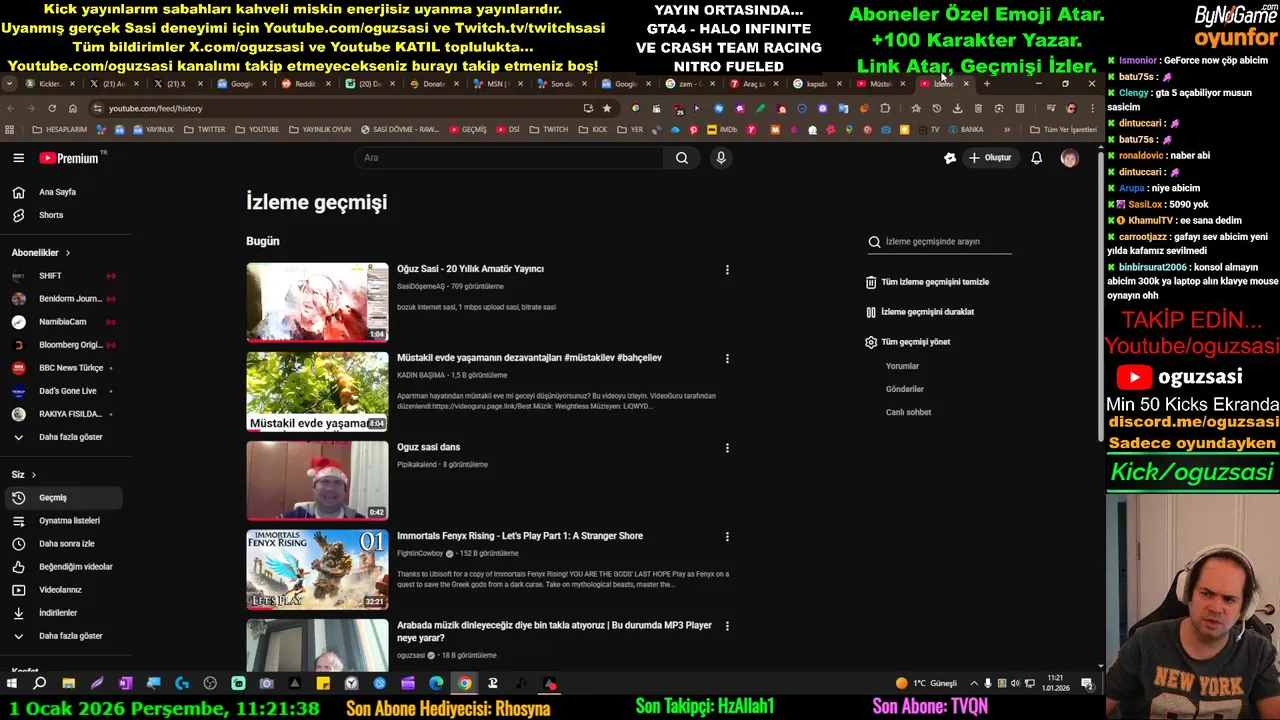Click the YouTube Premium logo
The width and height of the screenshot is (1280, 720).
[69, 158]
